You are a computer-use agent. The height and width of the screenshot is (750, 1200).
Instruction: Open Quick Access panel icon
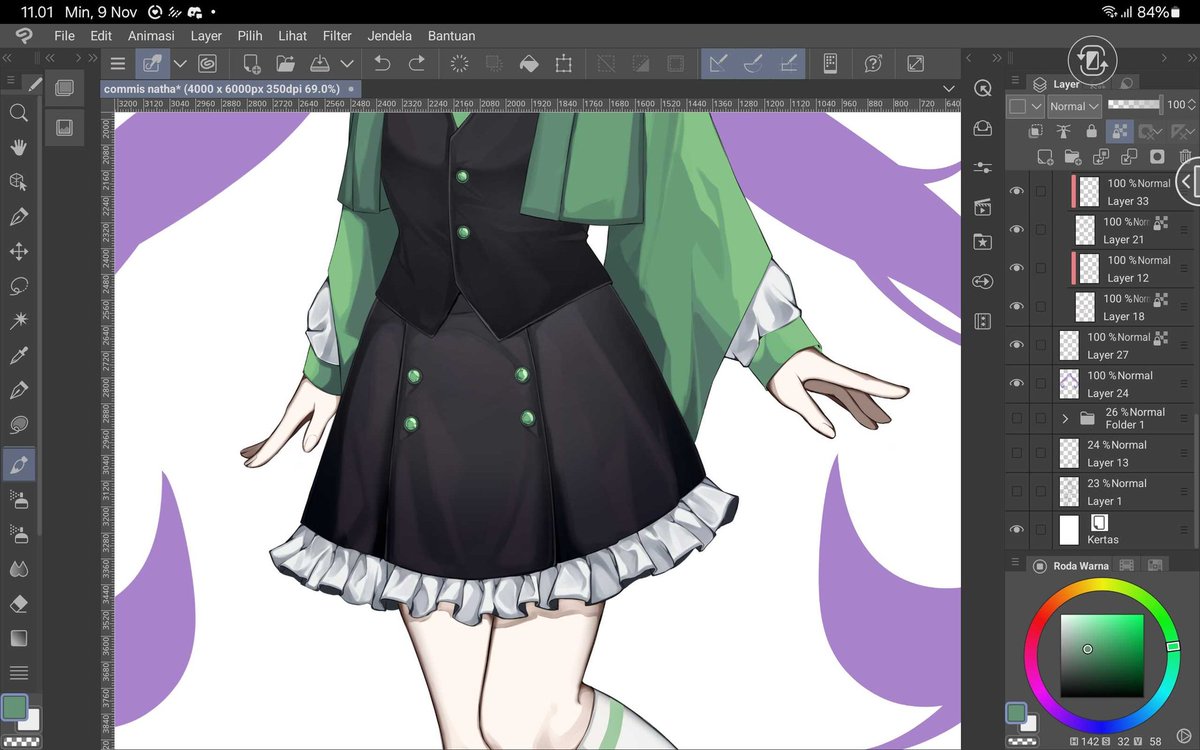click(983, 88)
